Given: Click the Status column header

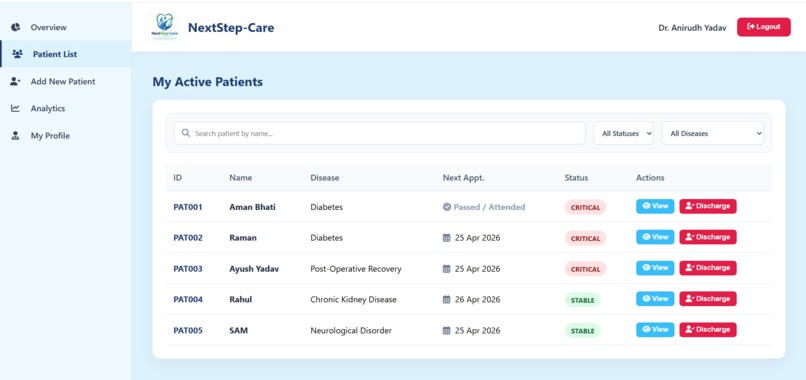Looking at the screenshot, I should [x=576, y=178].
